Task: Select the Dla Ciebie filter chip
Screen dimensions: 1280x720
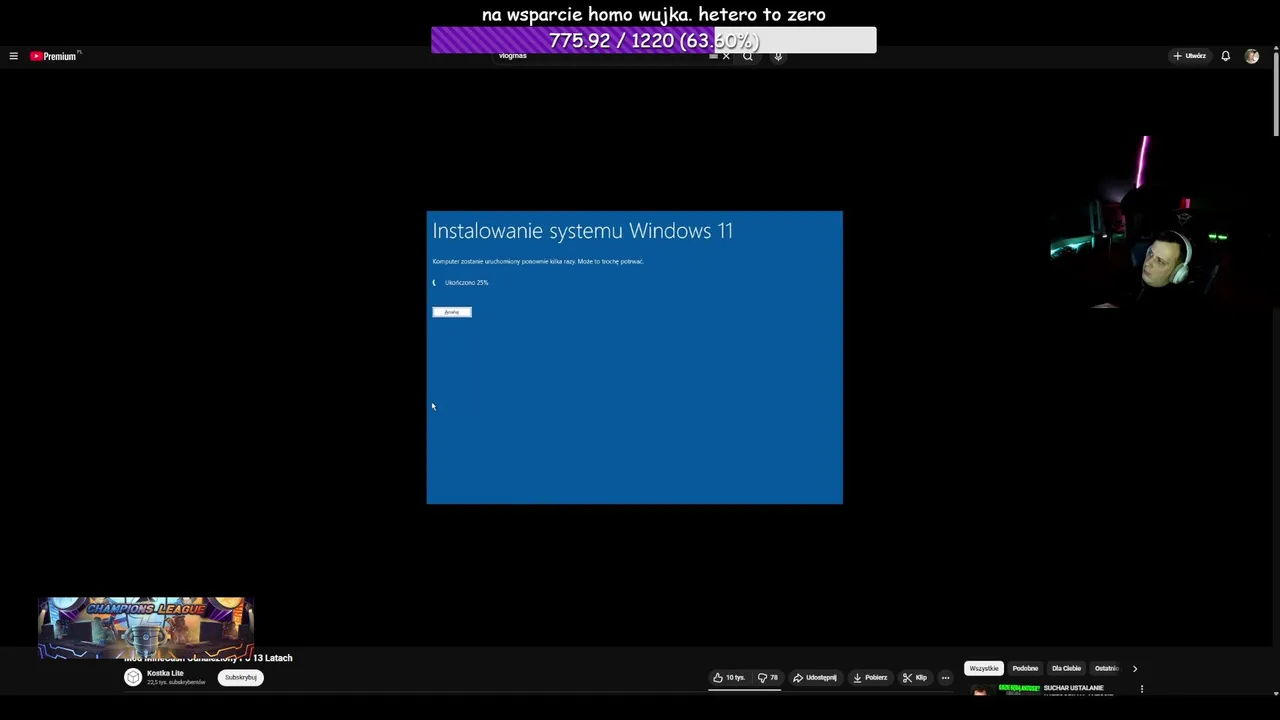Action: [x=1066, y=668]
